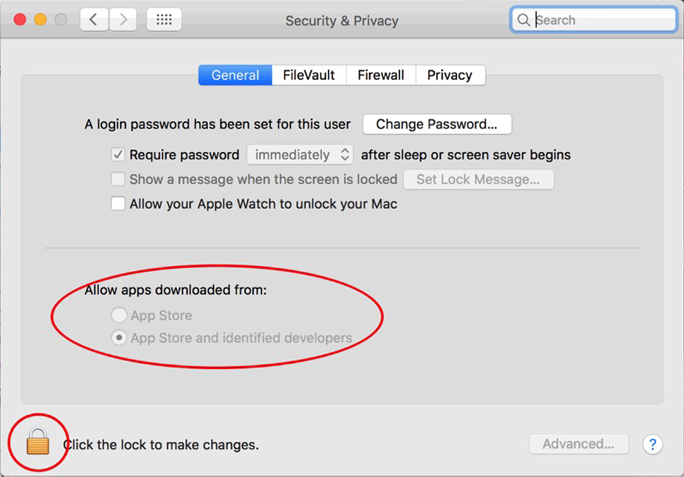684x477 pixels.
Task: Select the App Store radio button
Action: pos(119,315)
